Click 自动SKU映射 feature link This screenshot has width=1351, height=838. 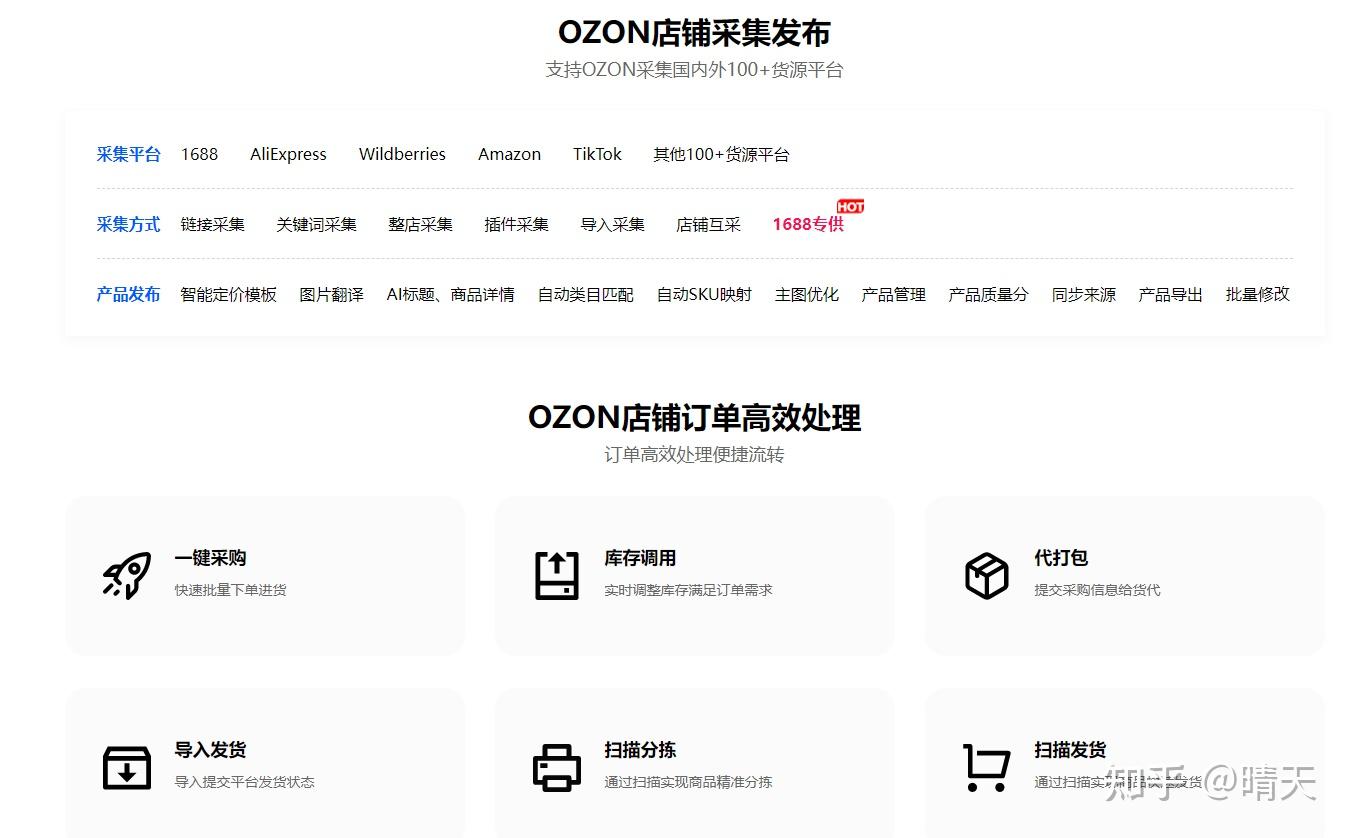705,294
